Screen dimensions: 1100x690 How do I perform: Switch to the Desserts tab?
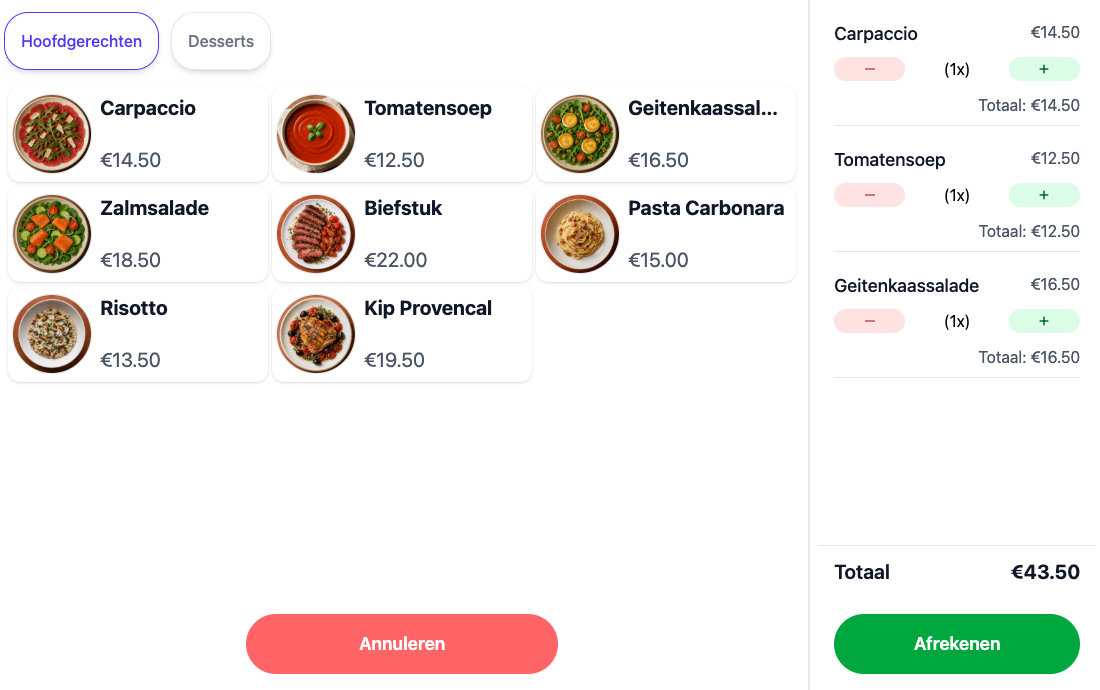(x=221, y=41)
